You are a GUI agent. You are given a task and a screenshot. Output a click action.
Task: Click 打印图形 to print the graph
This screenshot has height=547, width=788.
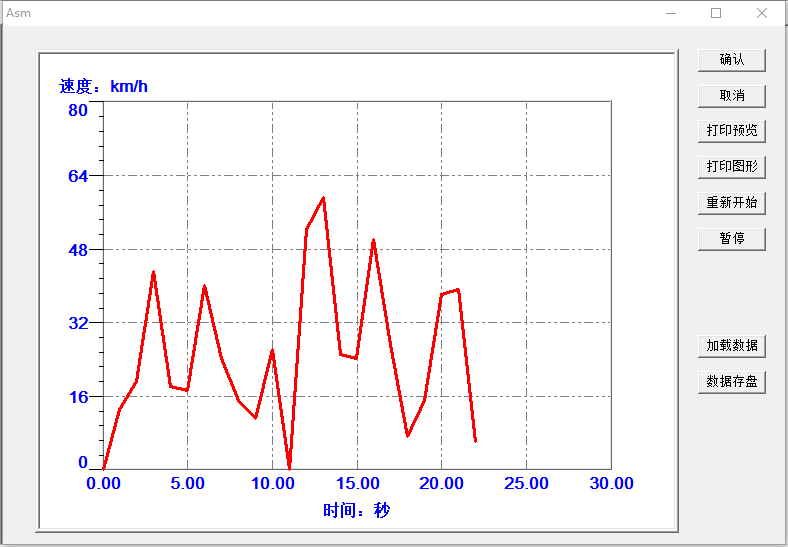click(x=731, y=167)
